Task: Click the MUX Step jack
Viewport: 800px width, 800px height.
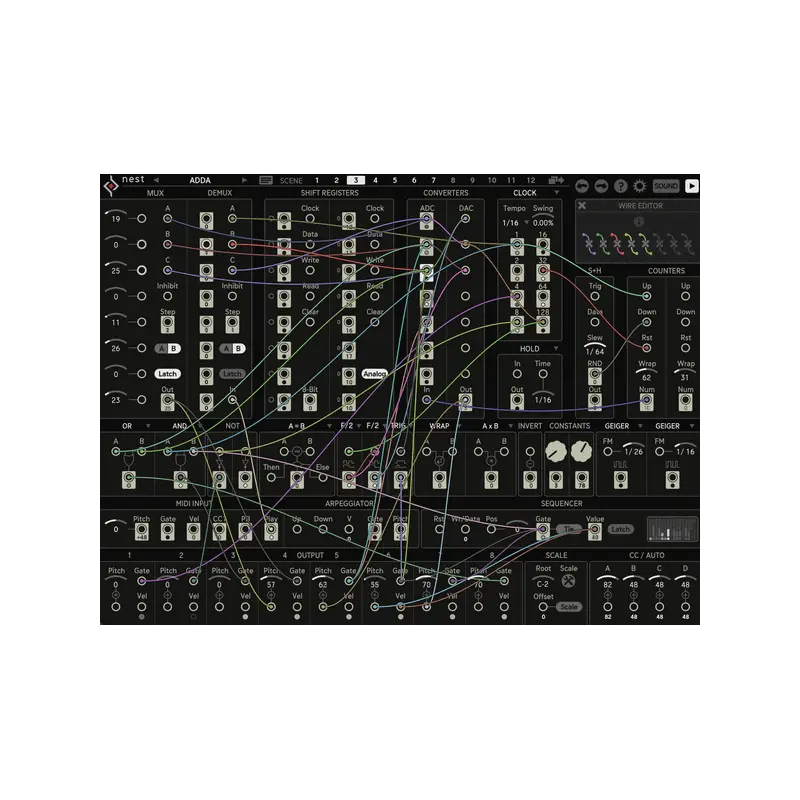Action: pyautogui.click(x=167, y=324)
